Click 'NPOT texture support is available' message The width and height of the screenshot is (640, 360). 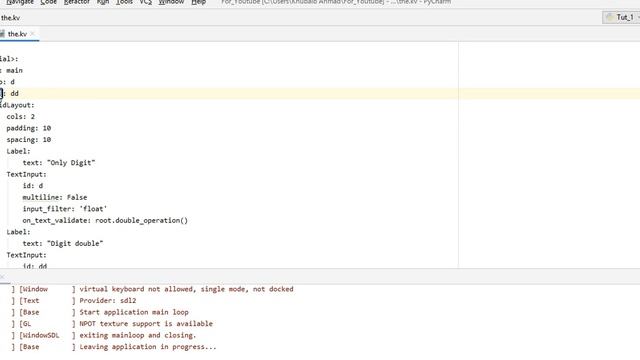[x=146, y=324]
